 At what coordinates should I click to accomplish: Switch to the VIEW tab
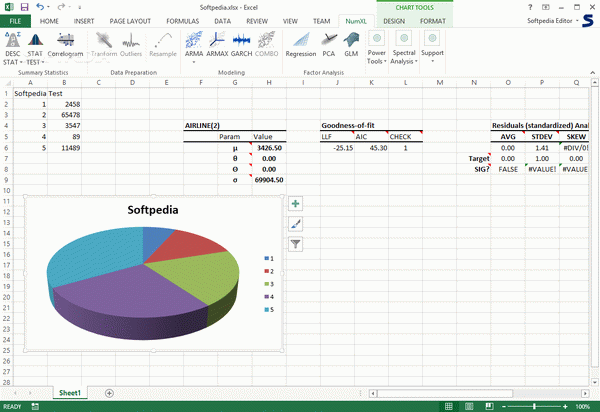tap(290, 21)
